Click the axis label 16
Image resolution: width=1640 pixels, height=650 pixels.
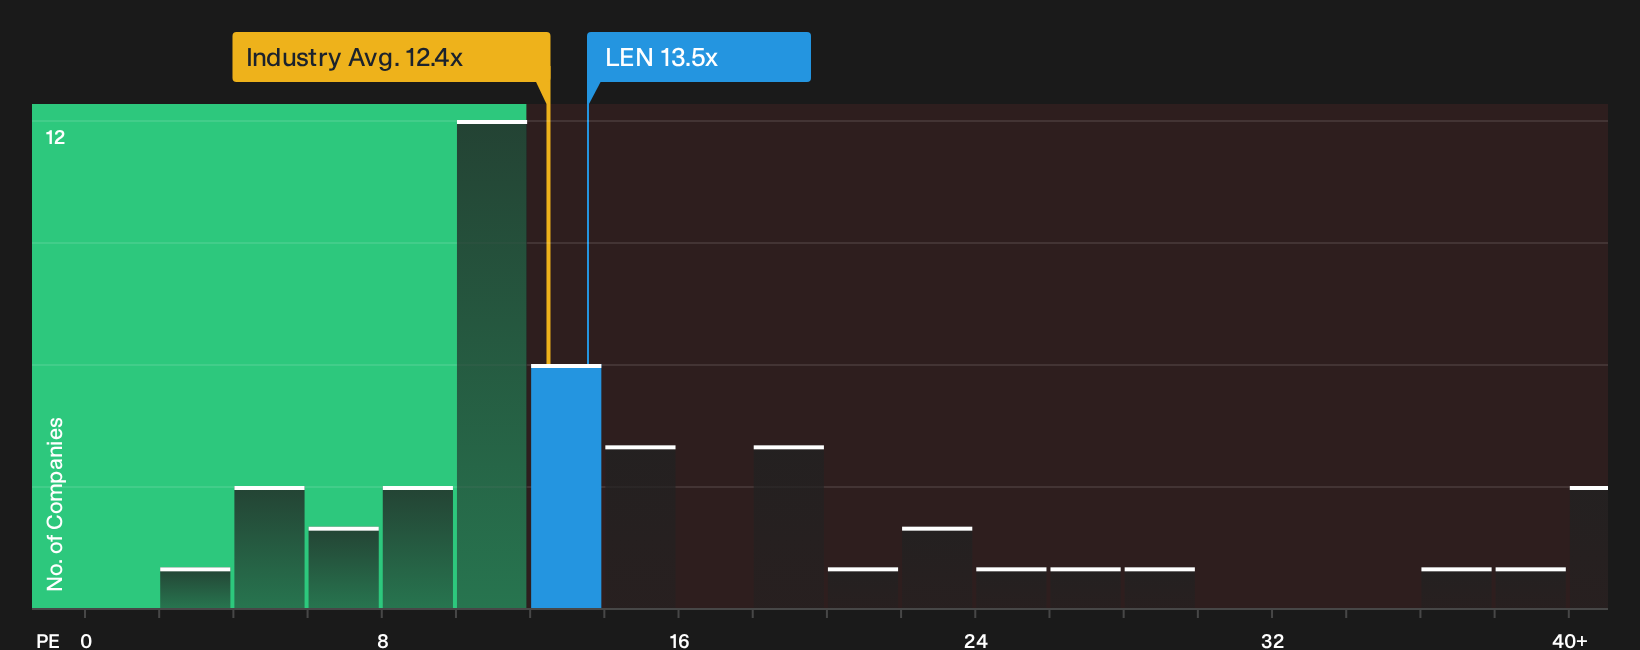[x=679, y=641]
